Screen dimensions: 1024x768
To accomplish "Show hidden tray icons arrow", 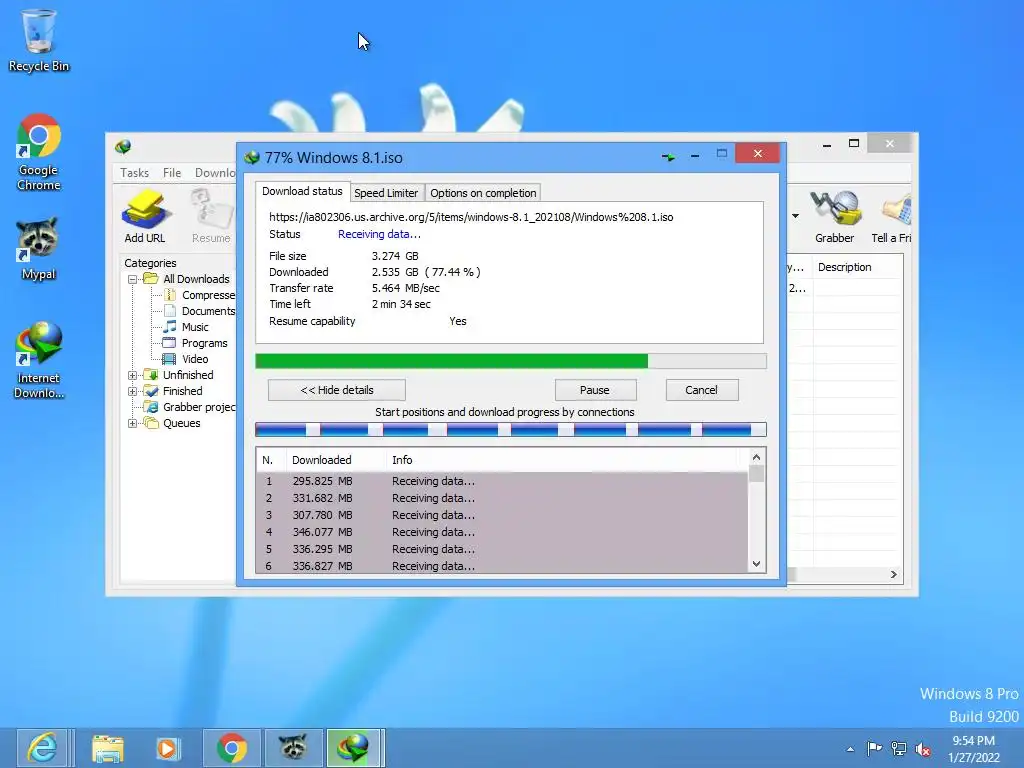I will click(x=850, y=749).
